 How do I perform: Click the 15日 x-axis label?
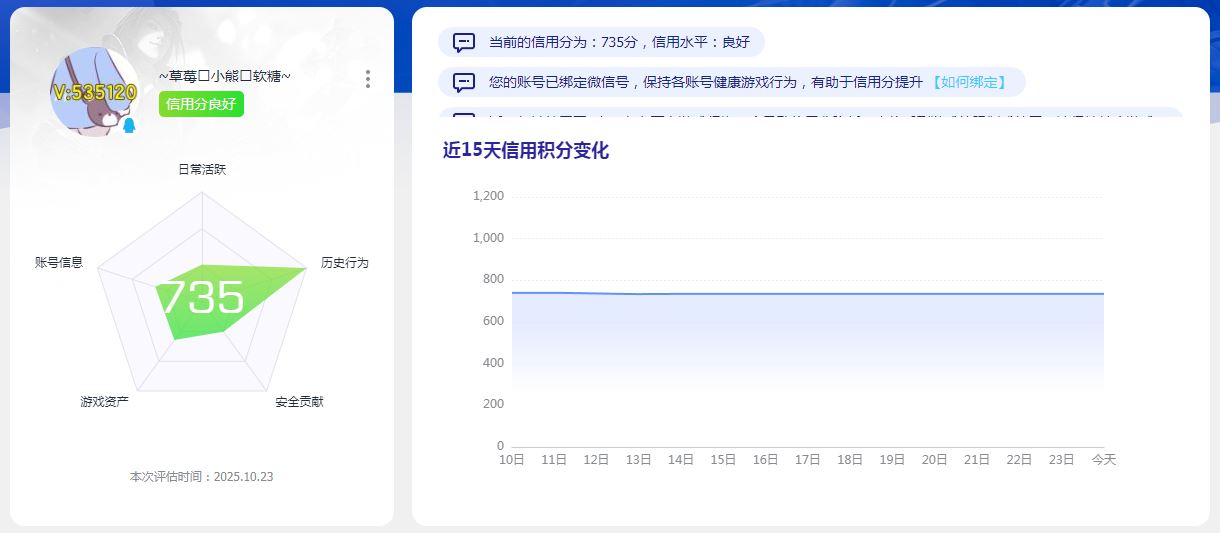(x=723, y=459)
